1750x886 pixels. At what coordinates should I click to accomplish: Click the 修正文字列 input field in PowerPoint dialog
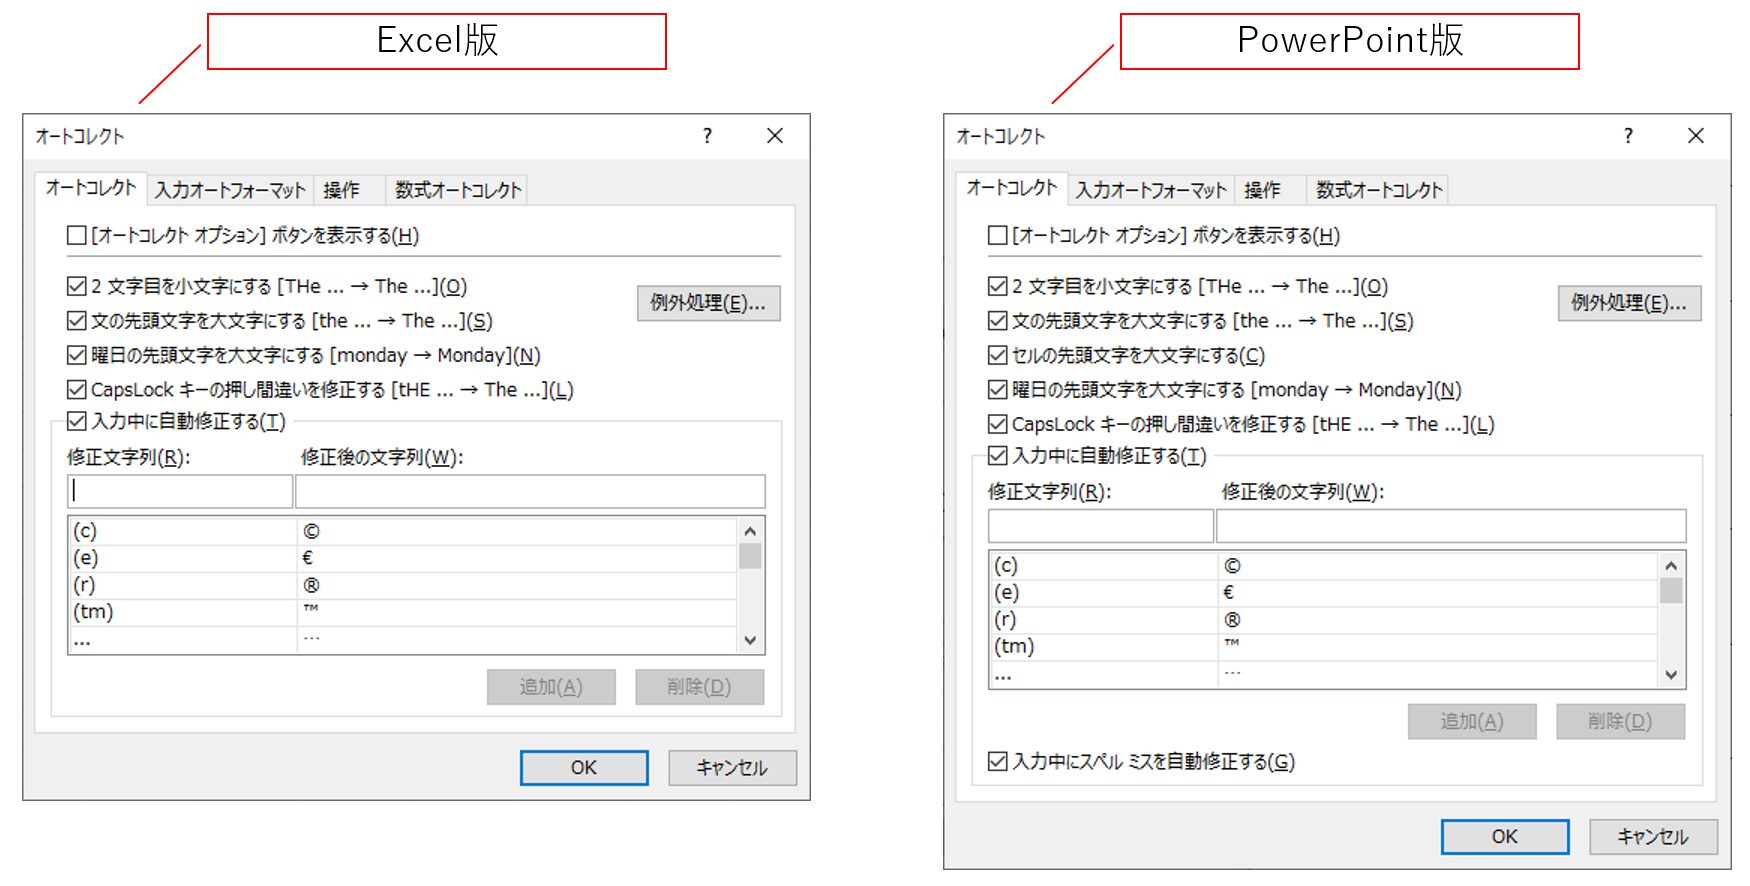1100,526
